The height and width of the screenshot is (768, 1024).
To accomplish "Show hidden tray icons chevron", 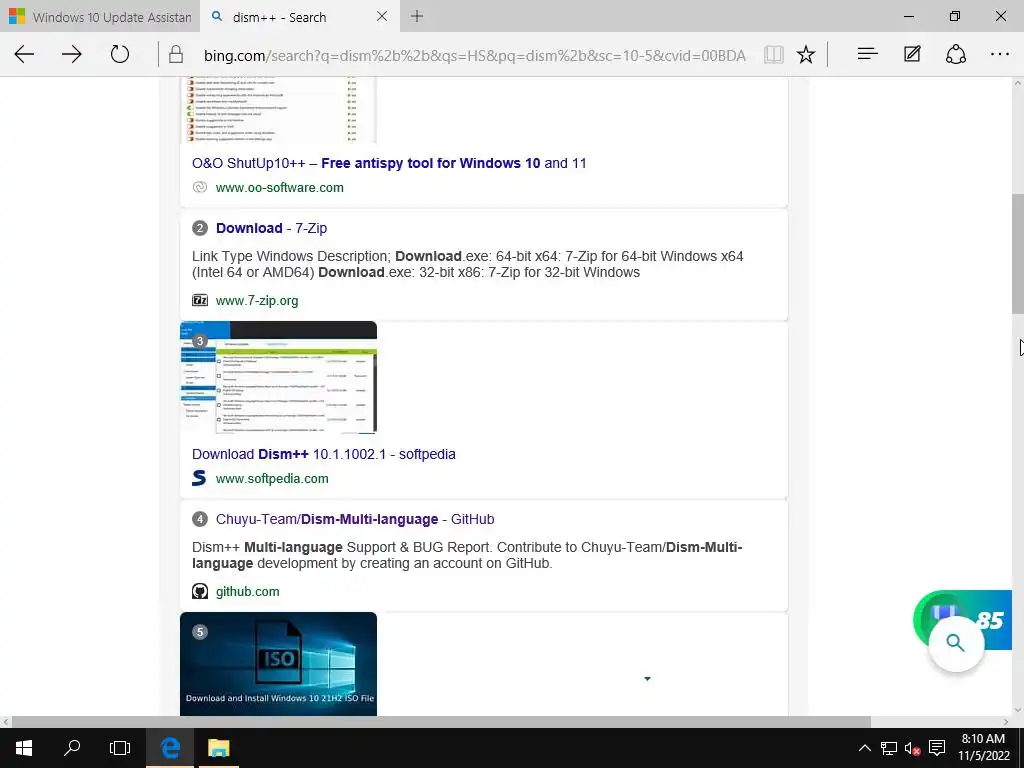I will tap(864, 748).
